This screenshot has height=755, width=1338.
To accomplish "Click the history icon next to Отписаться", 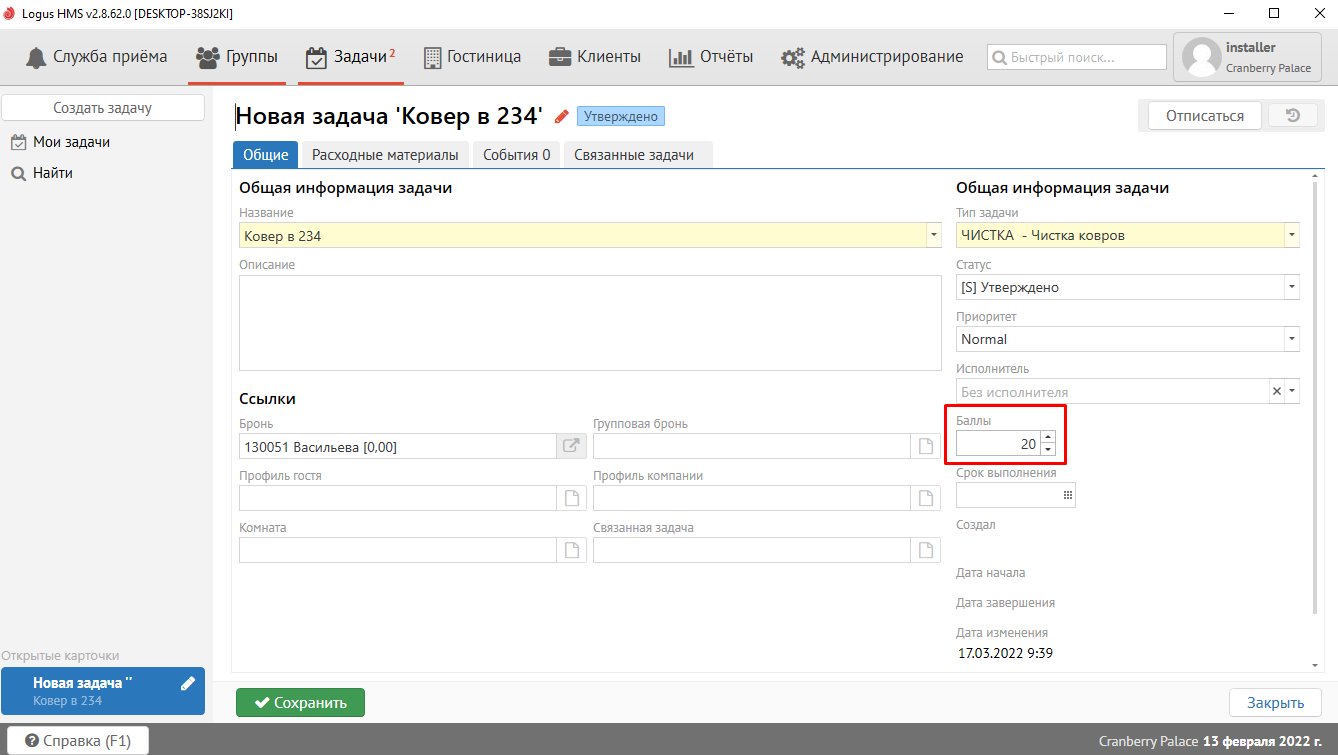I will pyautogui.click(x=1292, y=116).
